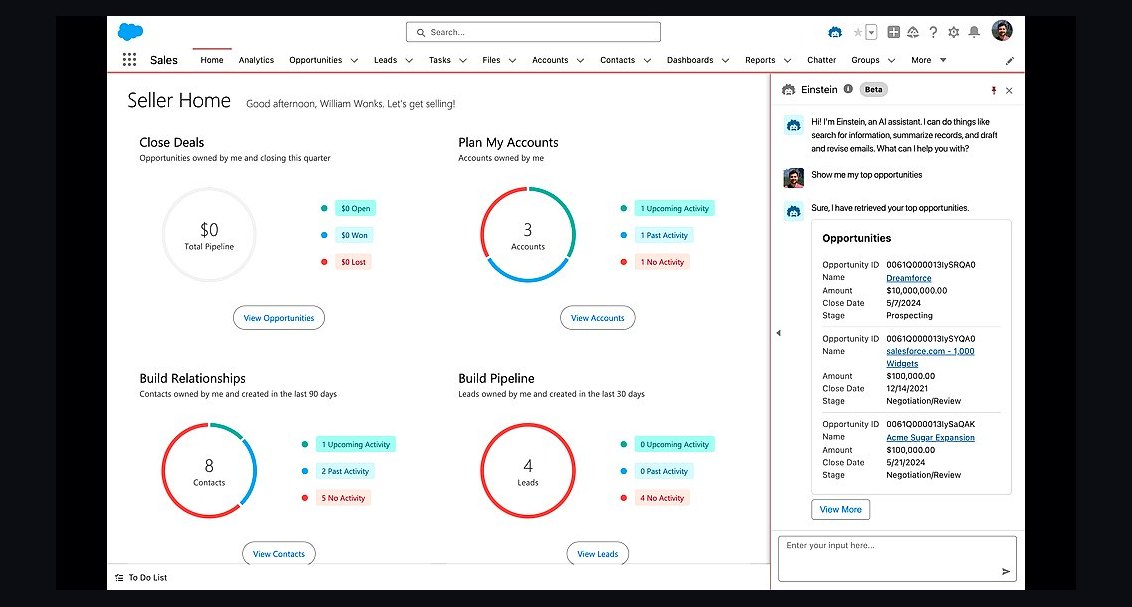Expand the Dashboards tab dropdown chevron
Image resolution: width=1132 pixels, height=607 pixels.
click(726, 61)
